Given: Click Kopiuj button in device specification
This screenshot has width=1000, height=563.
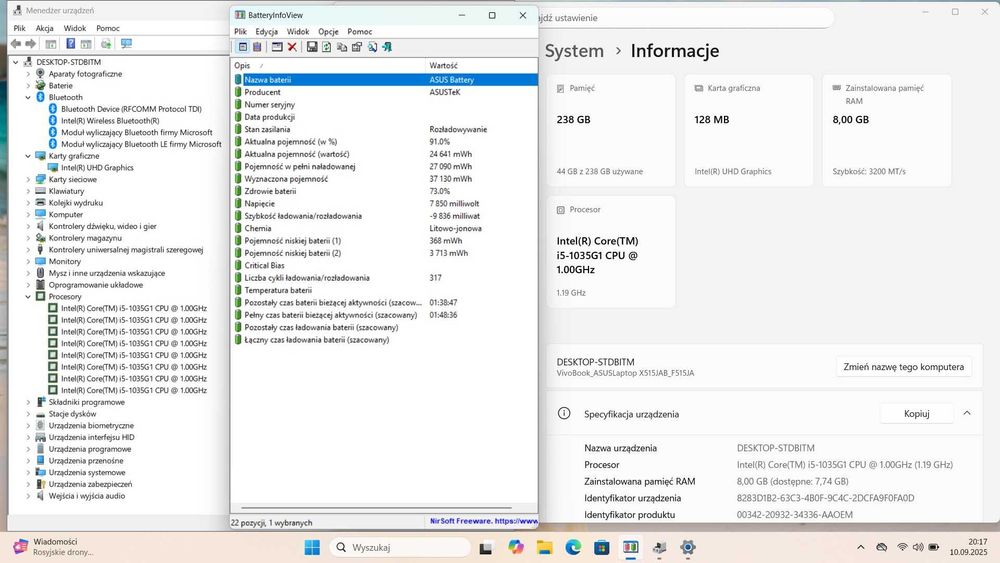Looking at the screenshot, I should [916, 414].
